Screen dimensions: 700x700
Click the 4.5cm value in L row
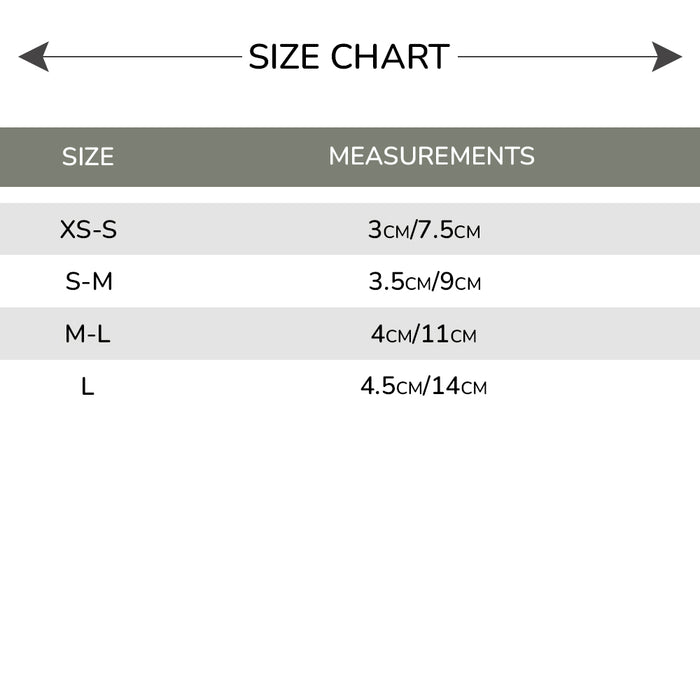pos(391,387)
